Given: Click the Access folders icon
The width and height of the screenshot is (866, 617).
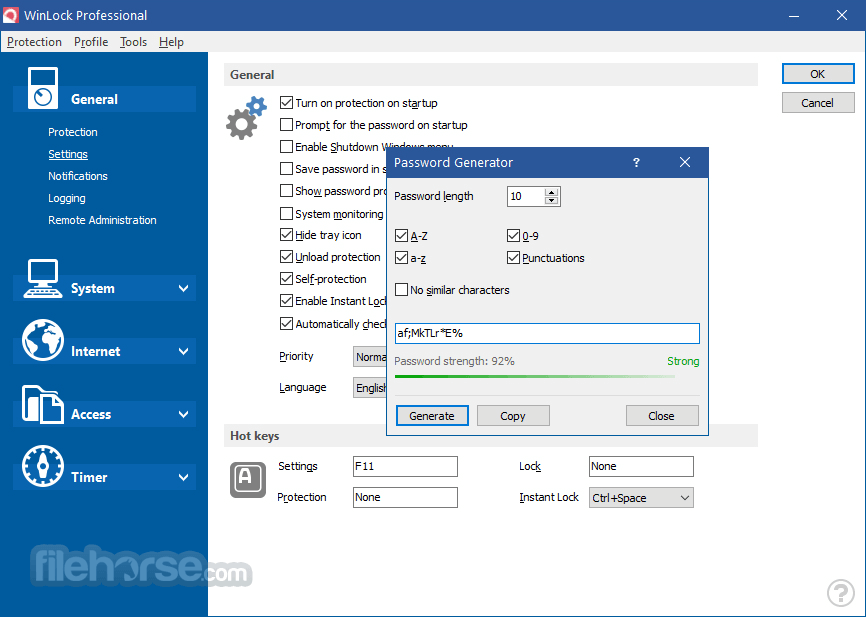Looking at the screenshot, I should point(43,404).
